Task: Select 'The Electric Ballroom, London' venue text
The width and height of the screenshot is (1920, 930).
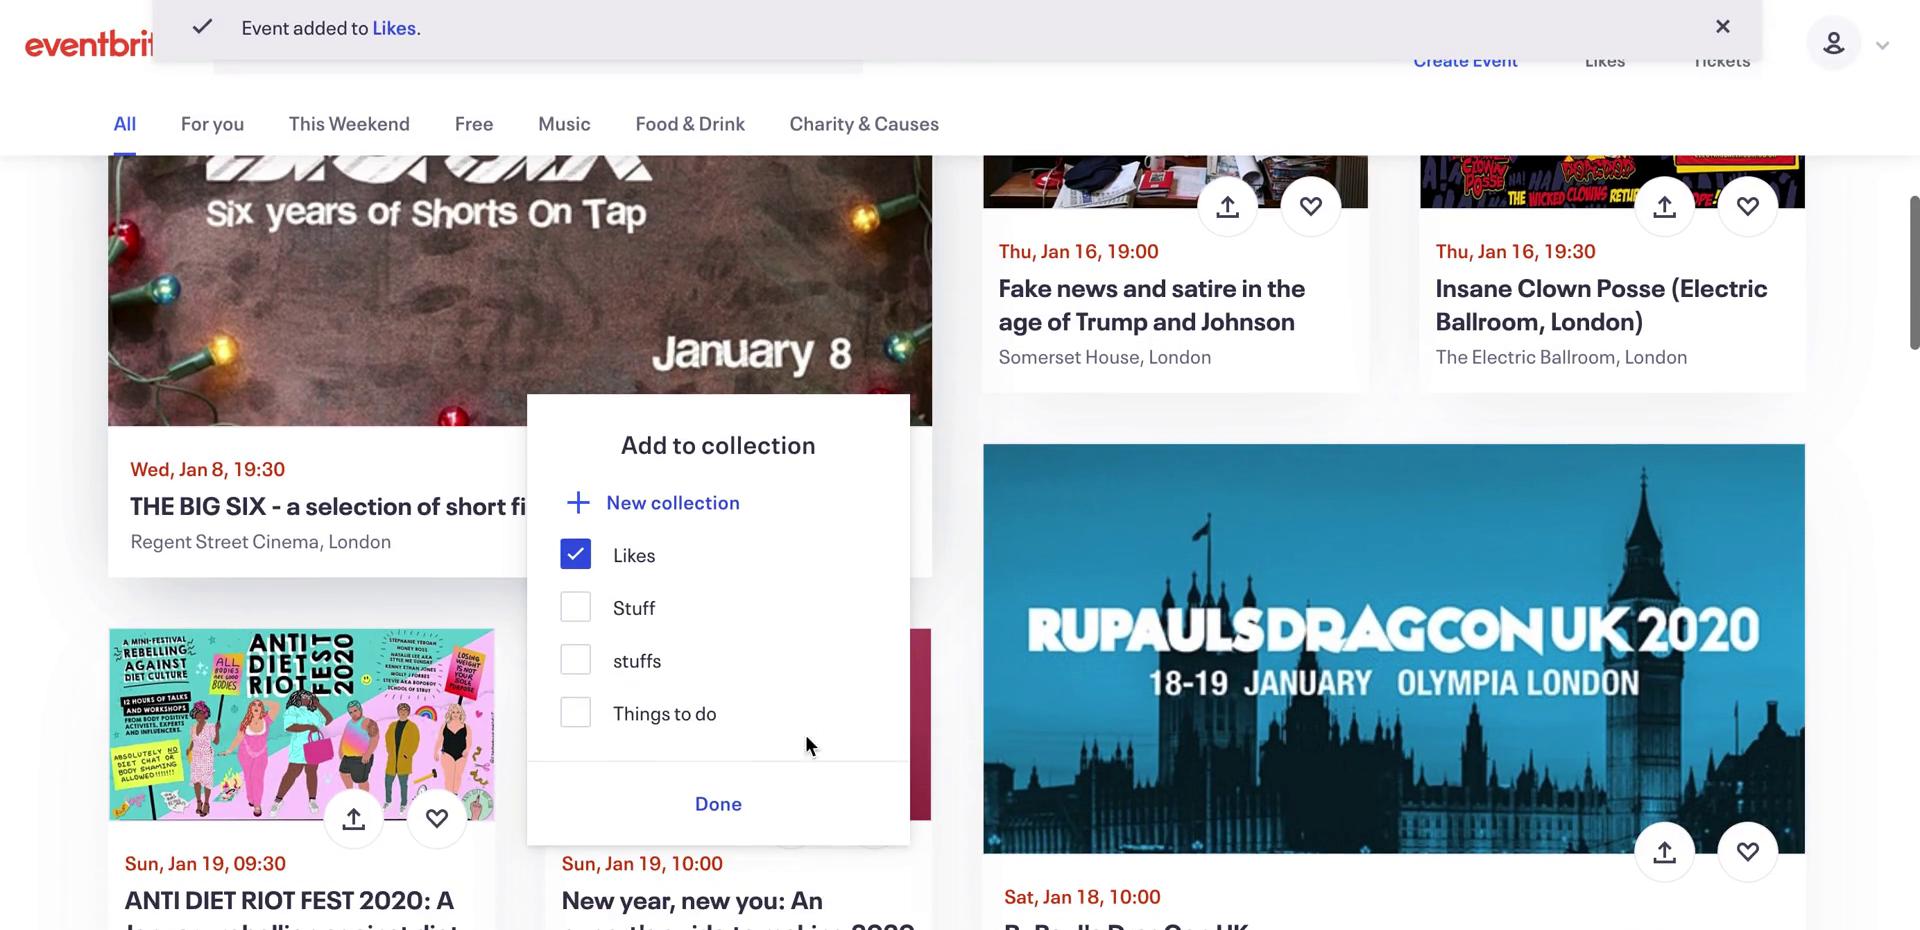Action: [x=1561, y=357]
